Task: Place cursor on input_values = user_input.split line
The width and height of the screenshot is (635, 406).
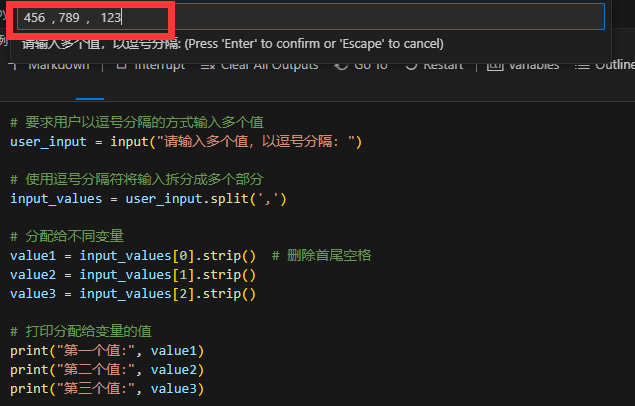Action: tap(148, 199)
